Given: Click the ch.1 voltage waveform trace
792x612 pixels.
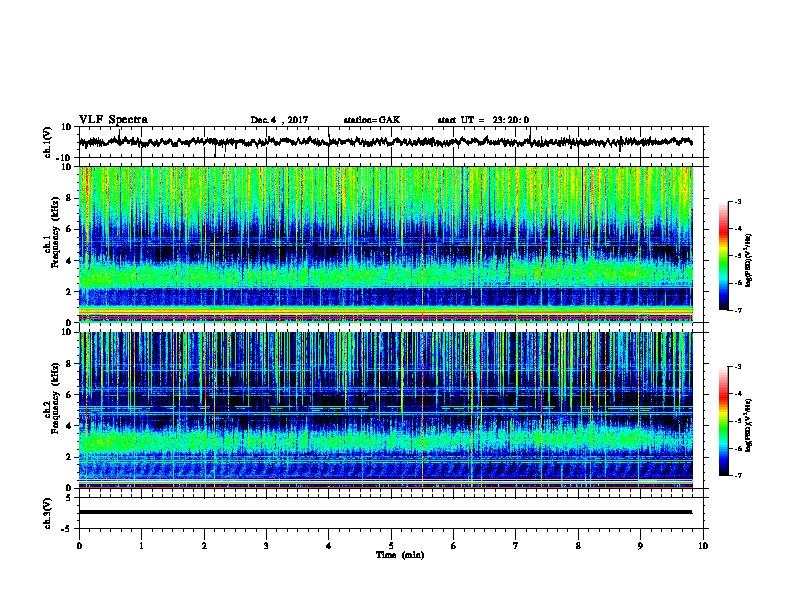Looking at the screenshot, I should 385,142.
